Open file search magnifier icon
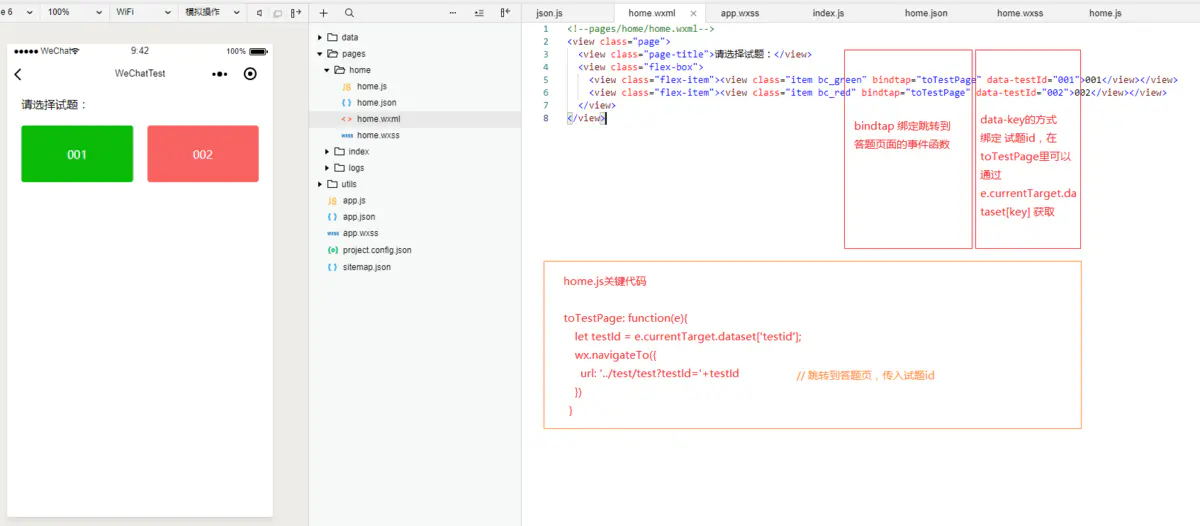Viewport: 1200px width, 526px height. pyautogui.click(x=349, y=13)
